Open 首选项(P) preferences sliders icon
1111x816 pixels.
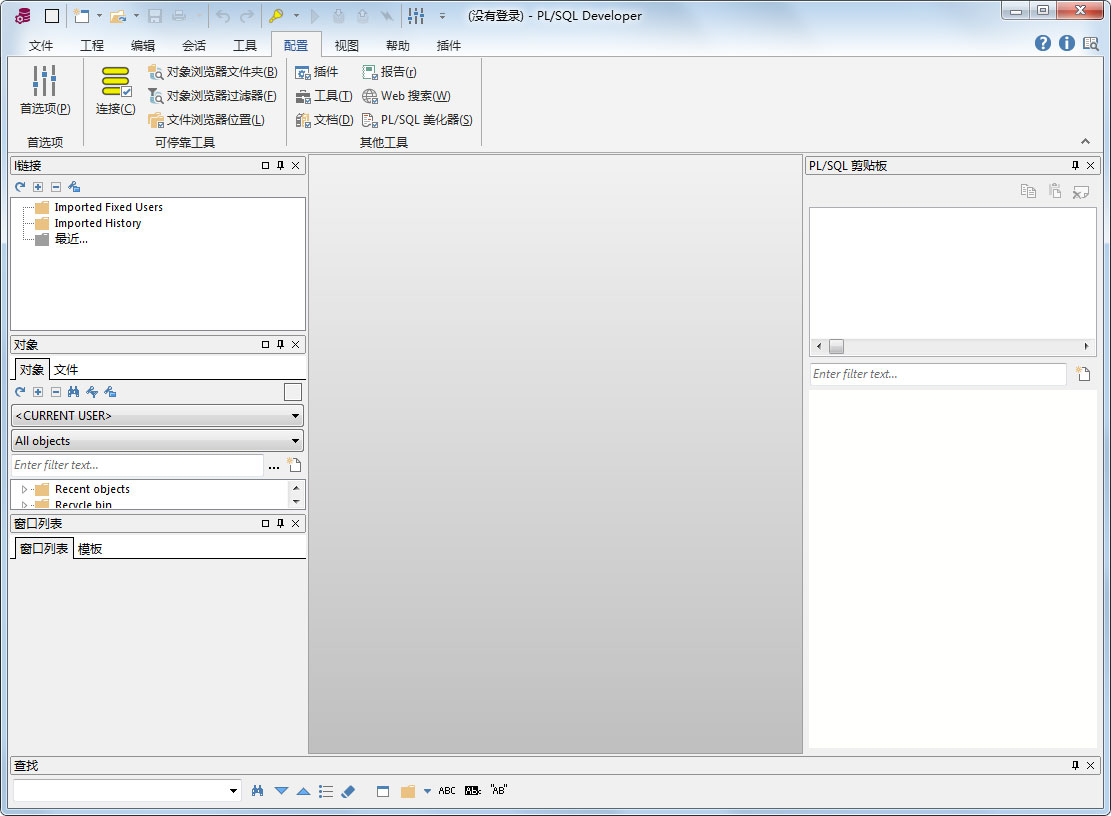coord(44,89)
